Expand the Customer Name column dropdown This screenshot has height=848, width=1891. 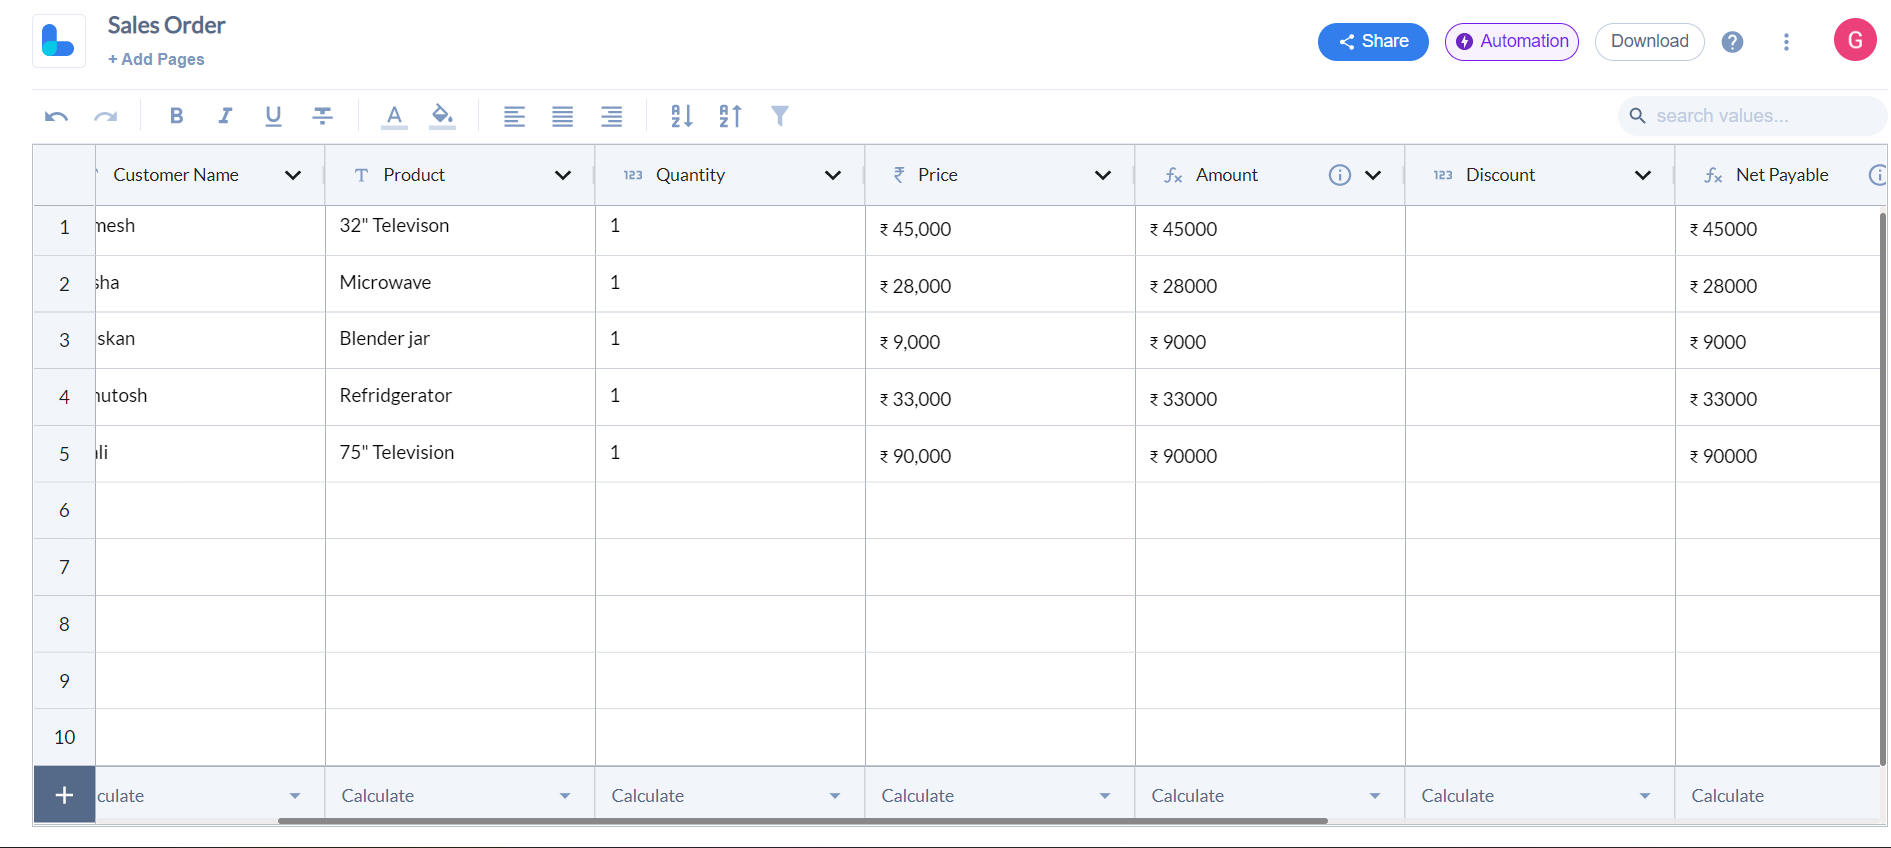293,175
